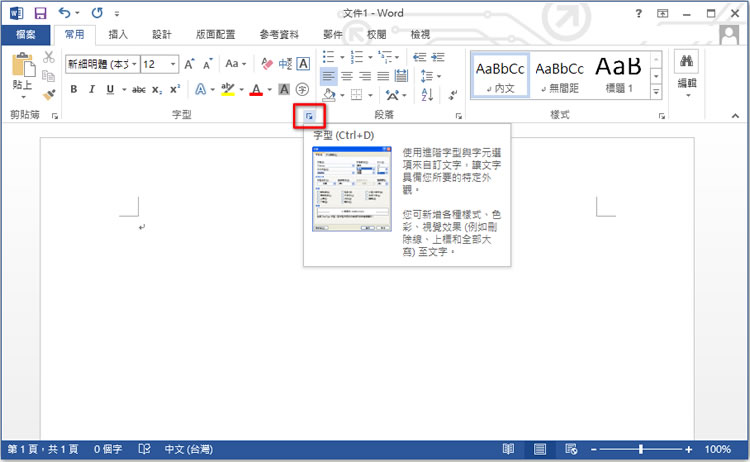This screenshot has height=462, width=750.
Task: Open the Styles pane launcher
Action: pos(662,116)
